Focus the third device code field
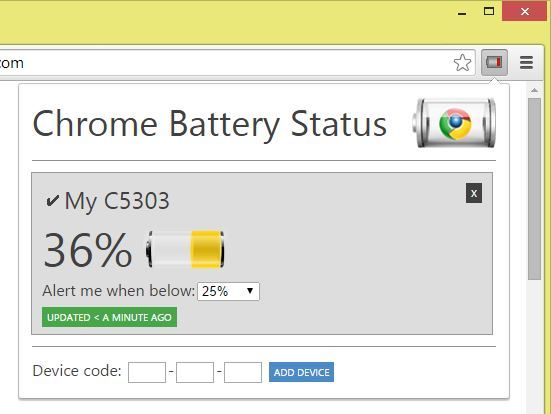The width and height of the screenshot is (551, 414). (243, 372)
